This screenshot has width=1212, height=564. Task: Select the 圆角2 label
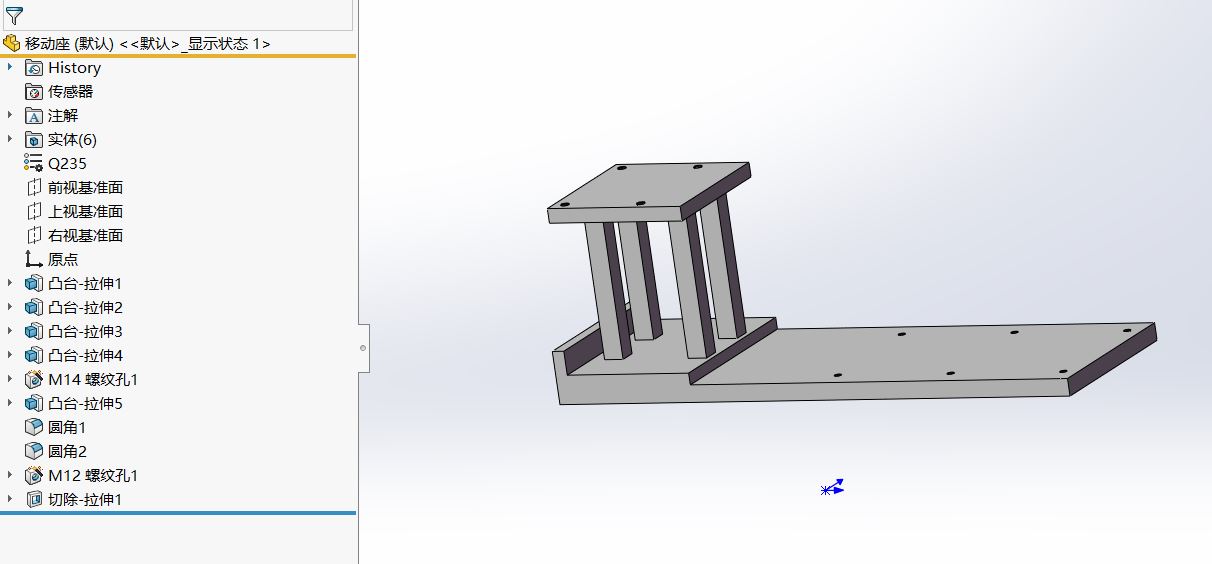tap(67, 452)
